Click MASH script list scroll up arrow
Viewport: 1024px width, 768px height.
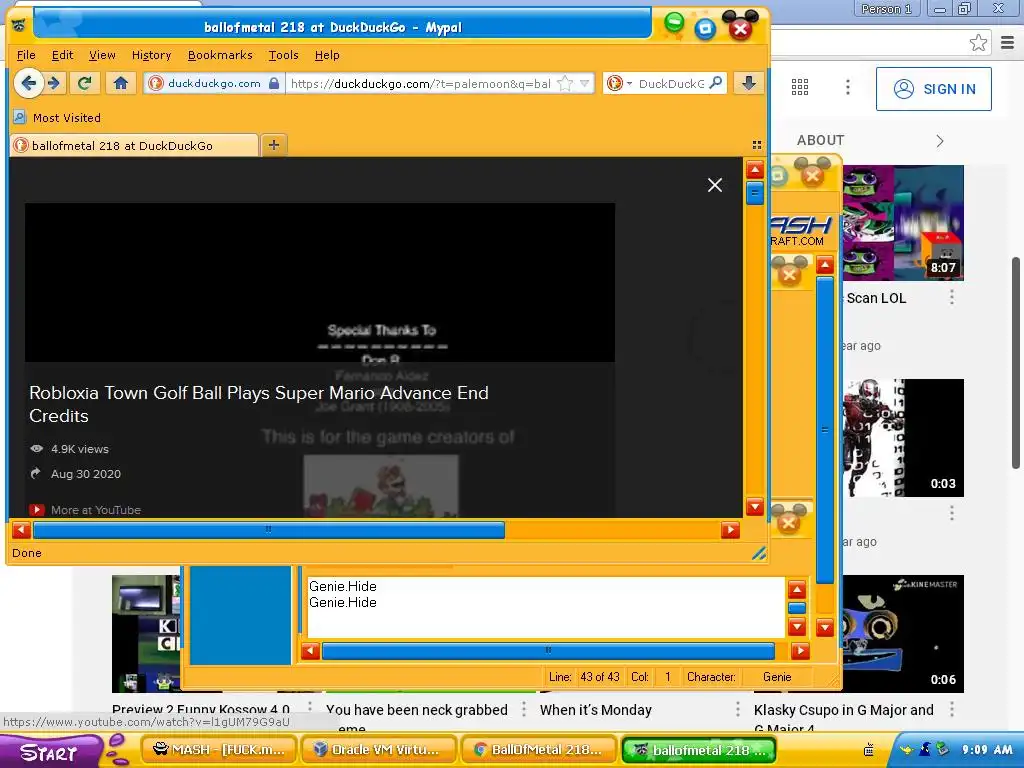point(797,590)
